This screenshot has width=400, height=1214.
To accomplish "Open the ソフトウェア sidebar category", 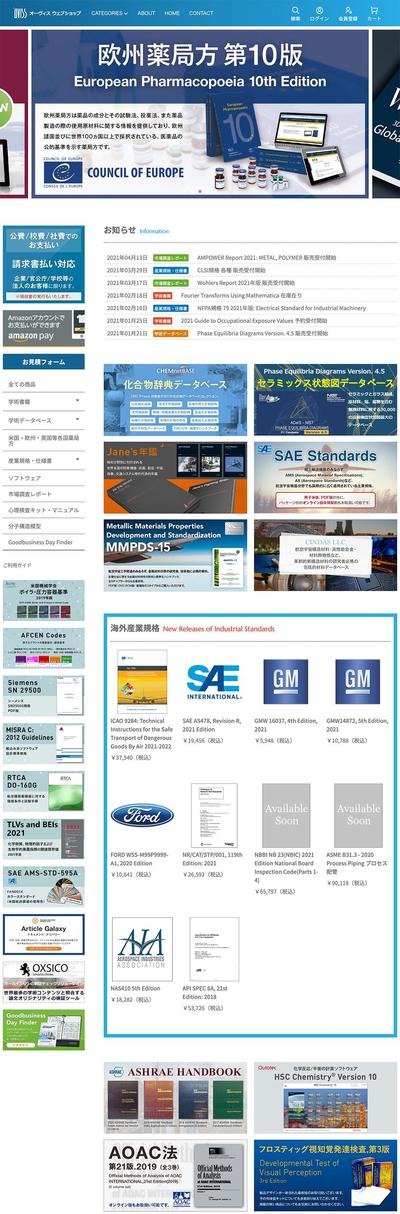I will pos(43,478).
